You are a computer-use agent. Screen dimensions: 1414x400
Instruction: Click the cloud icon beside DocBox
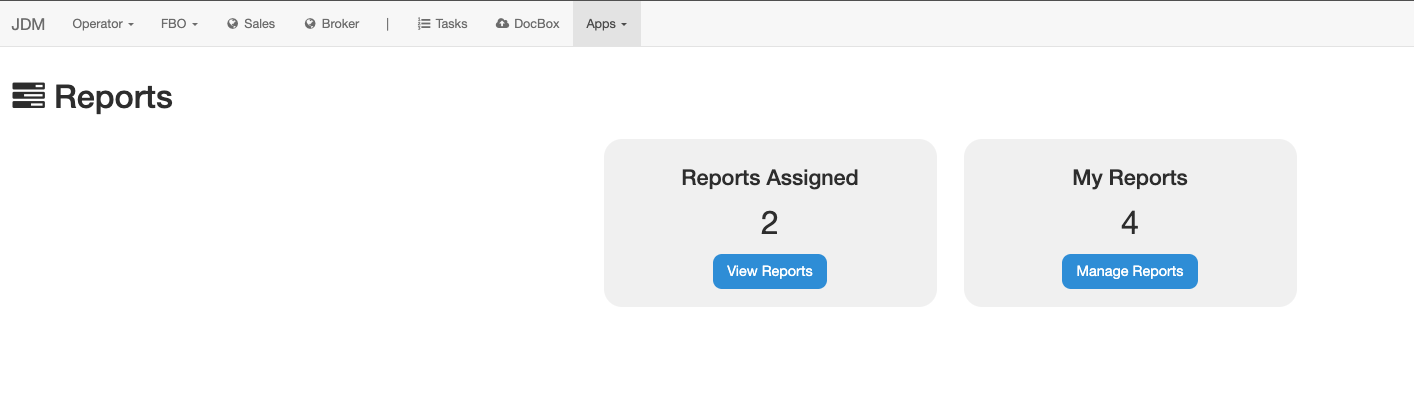(502, 24)
